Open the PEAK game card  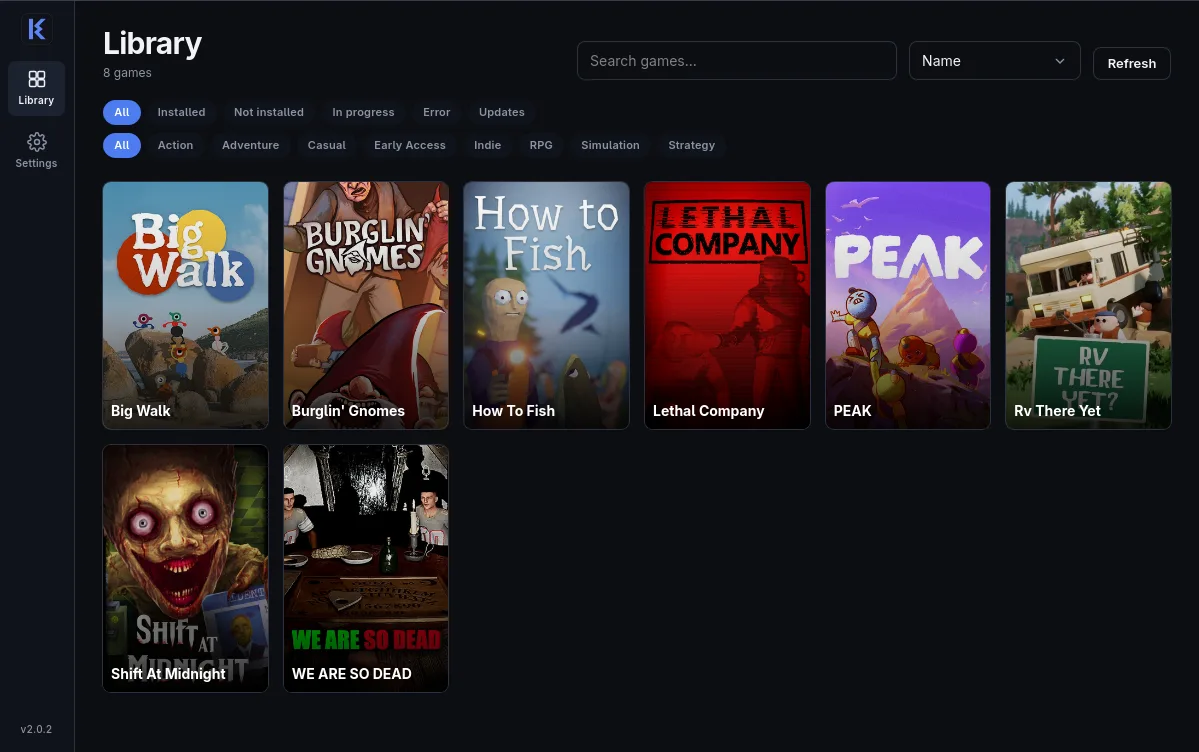908,305
